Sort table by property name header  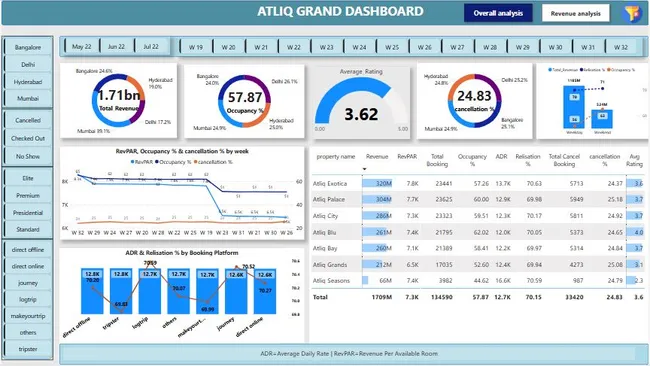point(336,157)
